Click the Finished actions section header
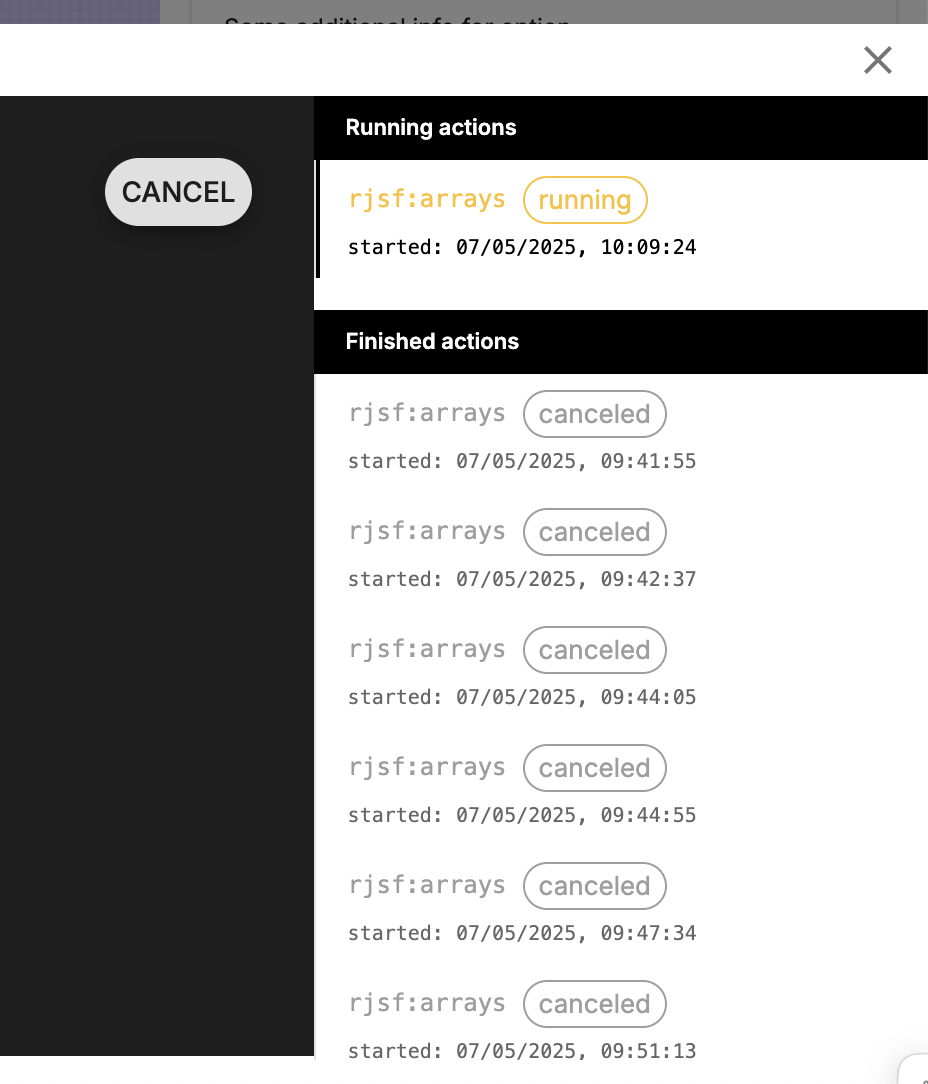The width and height of the screenshot is (928, 1084). point(432,341)
